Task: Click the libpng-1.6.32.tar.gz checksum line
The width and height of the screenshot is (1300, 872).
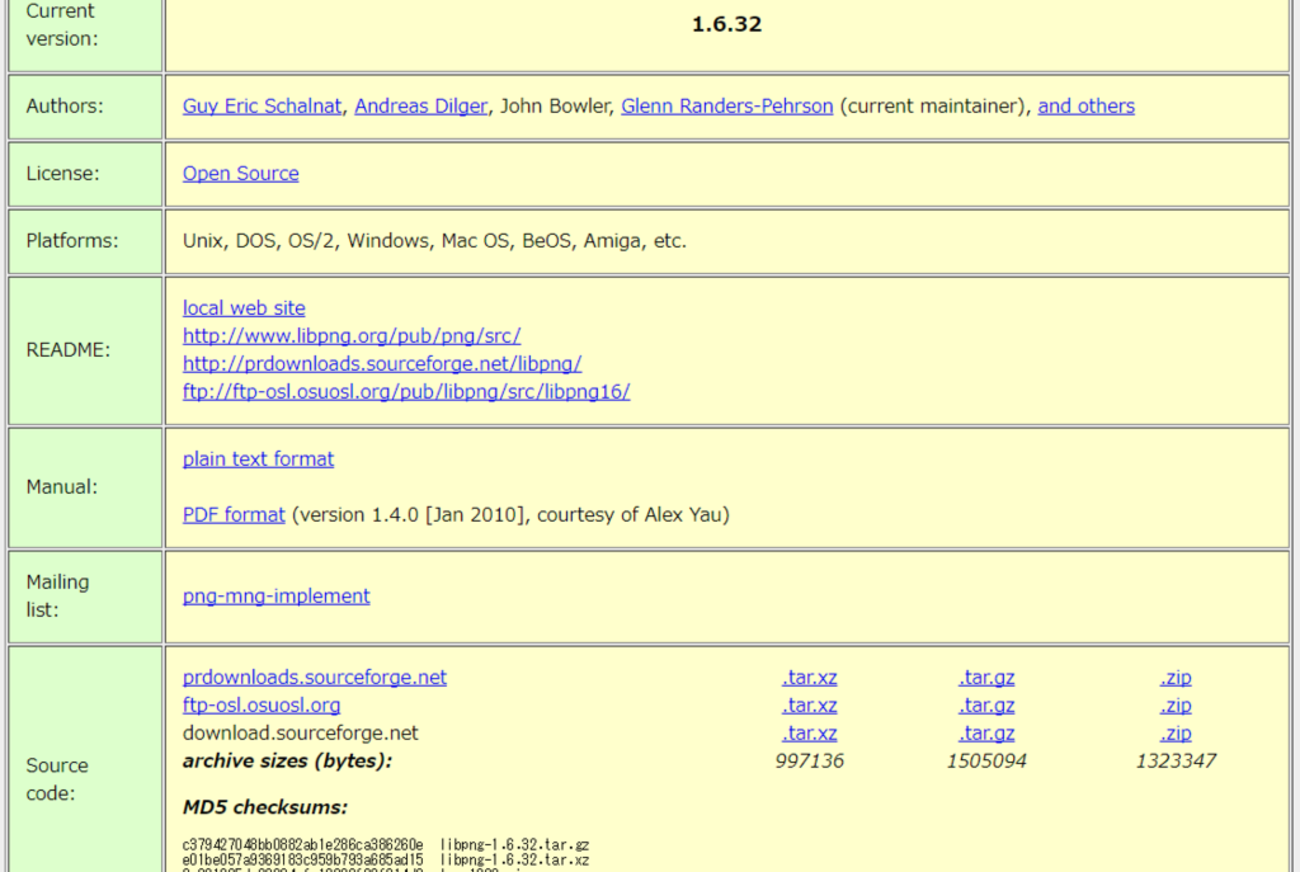Action: click(386, 846)
